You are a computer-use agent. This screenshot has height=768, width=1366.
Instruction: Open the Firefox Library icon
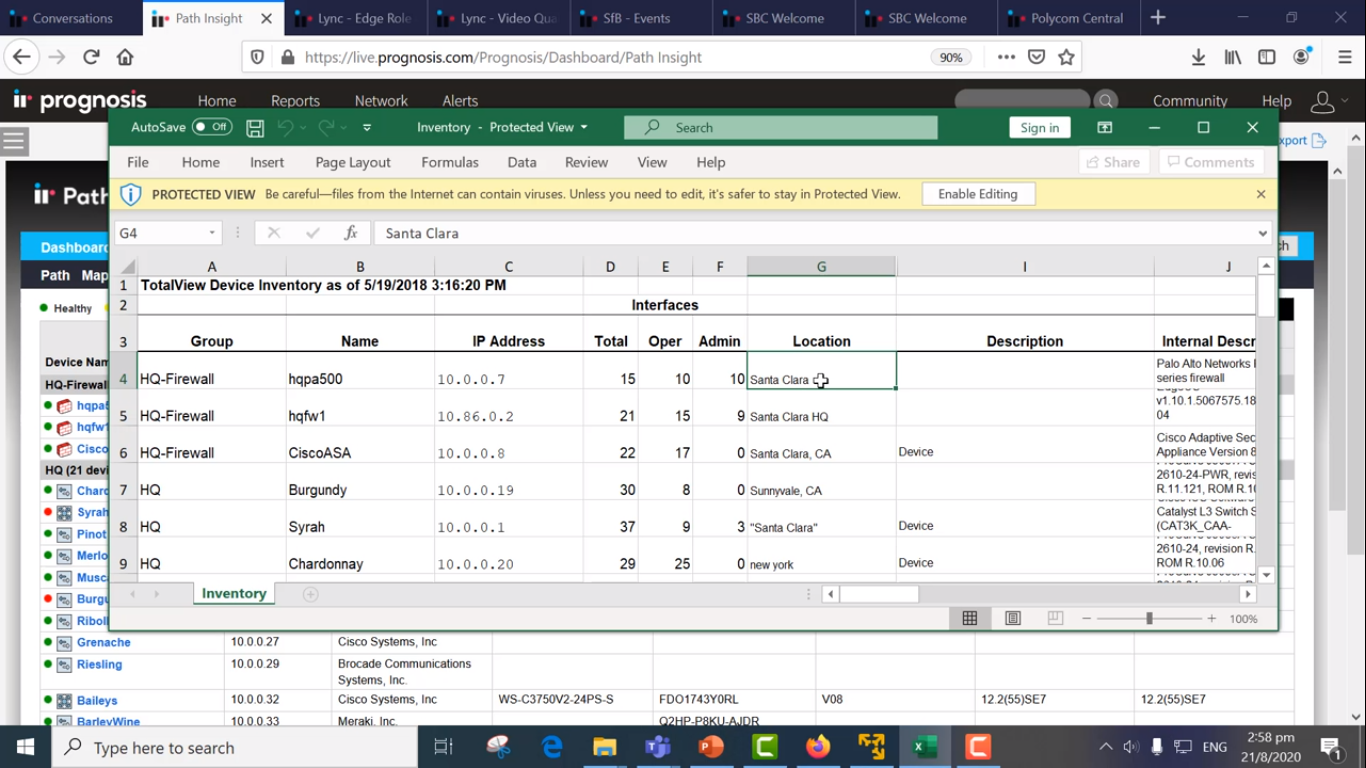1232,57
